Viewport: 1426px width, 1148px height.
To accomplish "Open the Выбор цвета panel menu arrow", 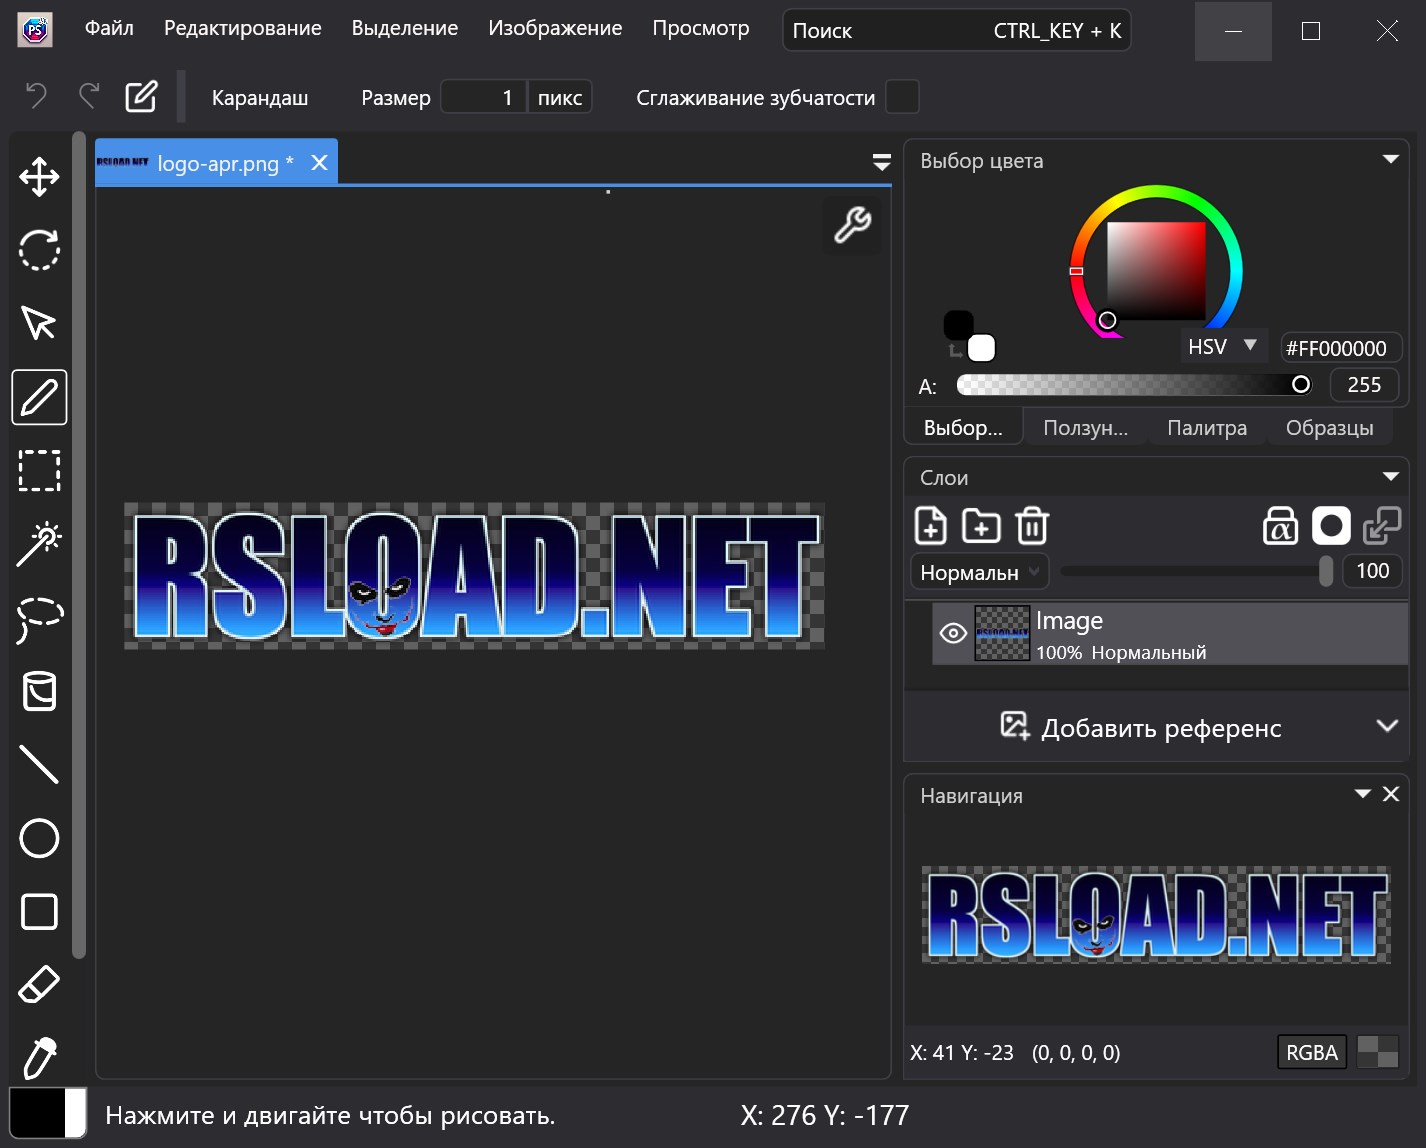I will coord(1390,160).
